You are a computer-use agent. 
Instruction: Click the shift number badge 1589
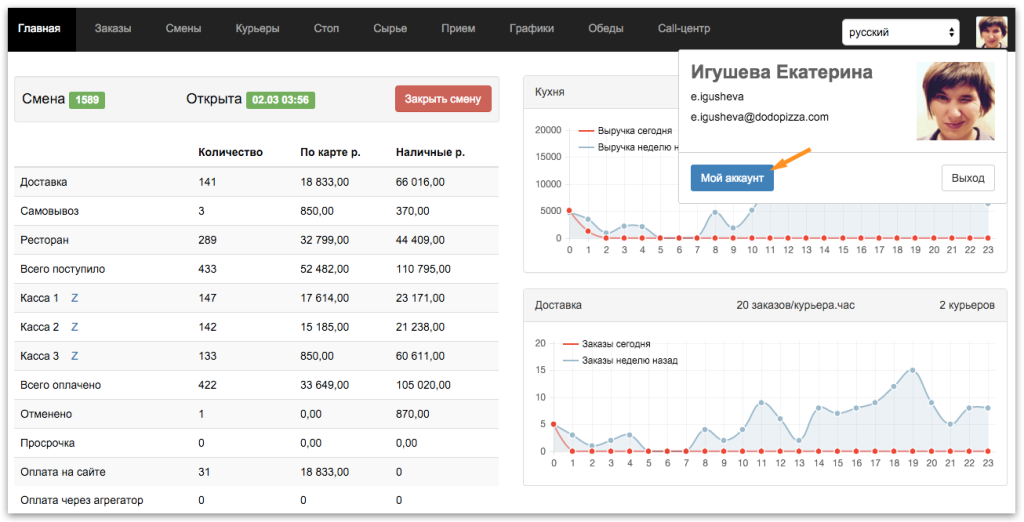(87, 100)
